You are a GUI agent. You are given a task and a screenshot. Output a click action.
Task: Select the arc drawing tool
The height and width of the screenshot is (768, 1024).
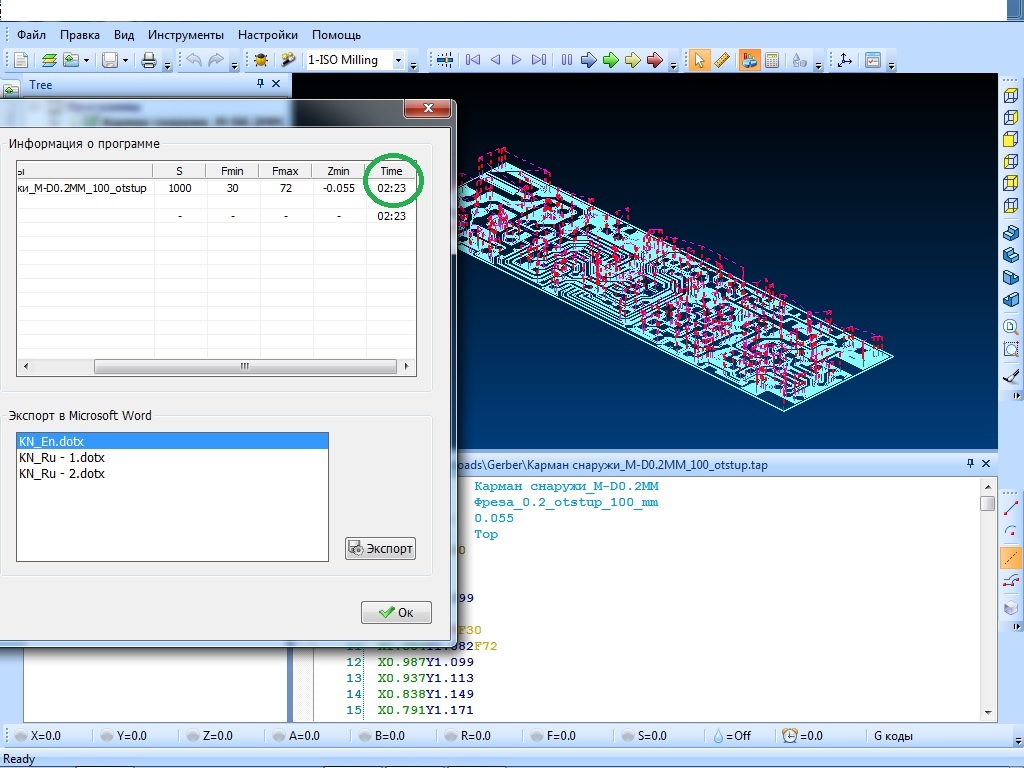tap(1010, 532)
